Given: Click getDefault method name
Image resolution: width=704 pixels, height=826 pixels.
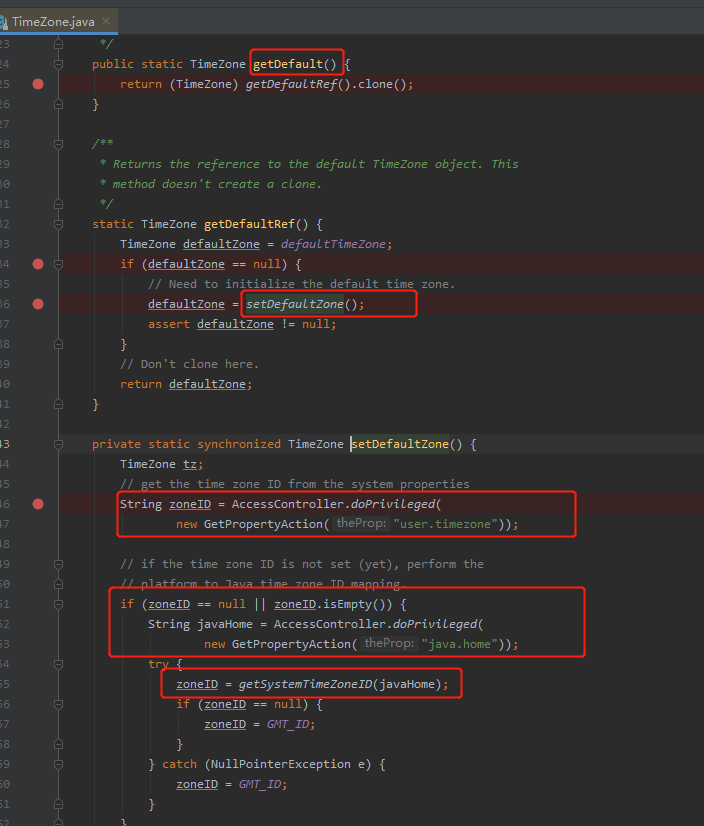Looking at the screenshot, I should pos(288,64).
